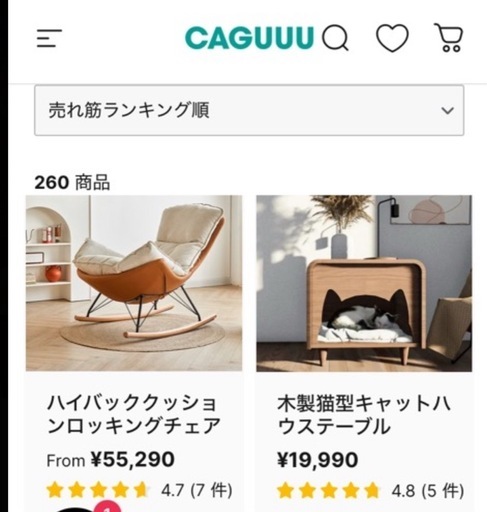Open the 売れ筋ランキング順 sort dropdown
Image resolution: width=487 pixels, height=512 pixels.
[x=249, y=110]
